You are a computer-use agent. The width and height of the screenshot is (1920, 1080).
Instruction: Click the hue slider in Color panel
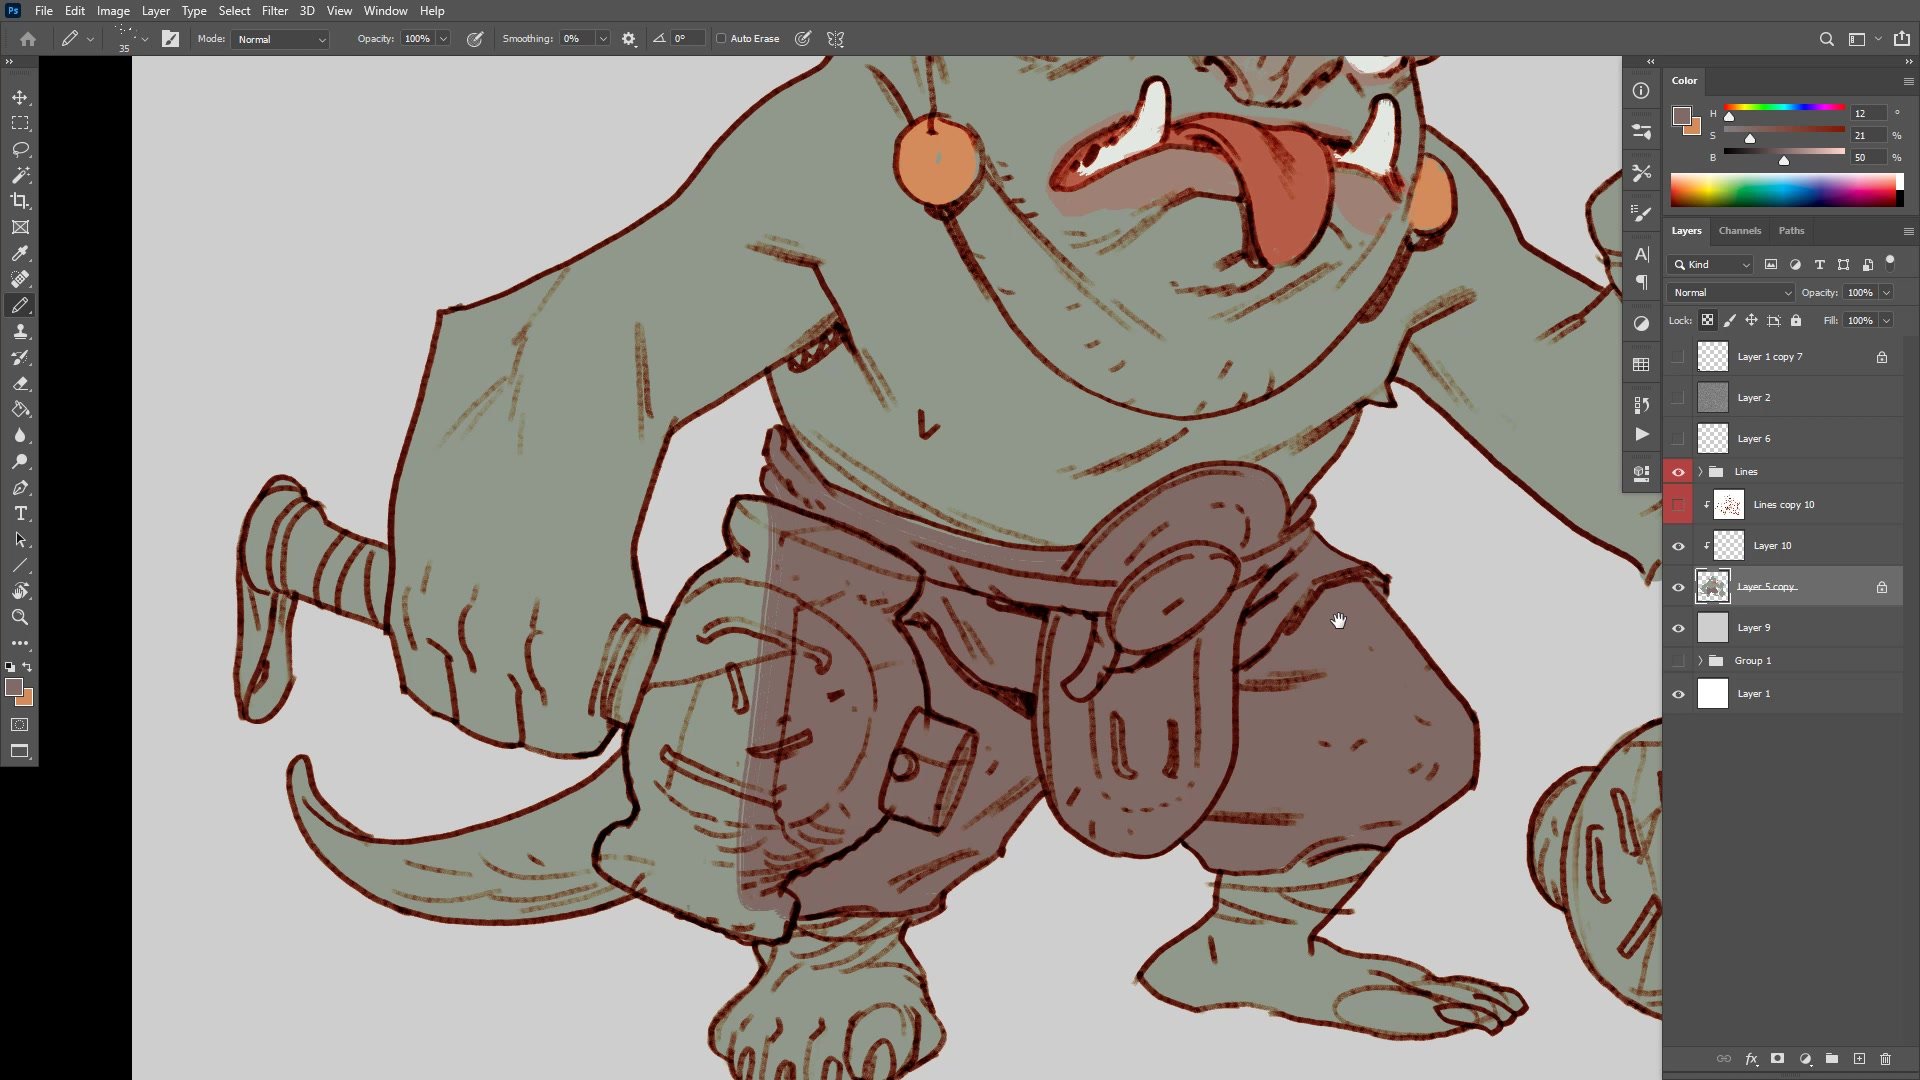click(x=1783, y=107)
